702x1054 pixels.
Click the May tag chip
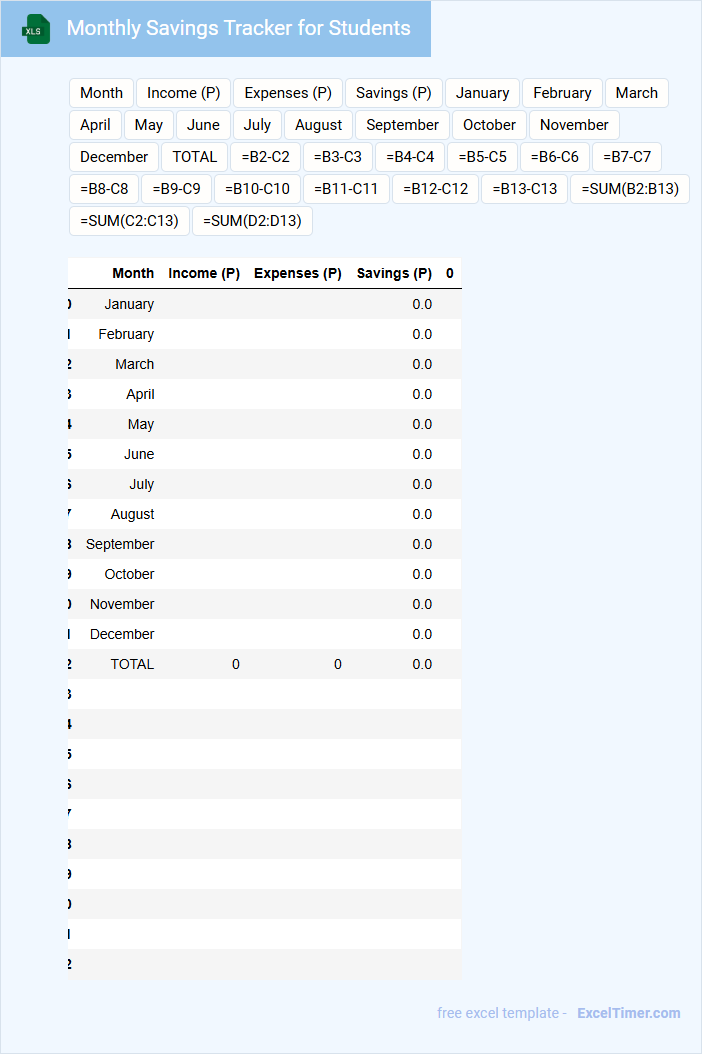(149, 125)
